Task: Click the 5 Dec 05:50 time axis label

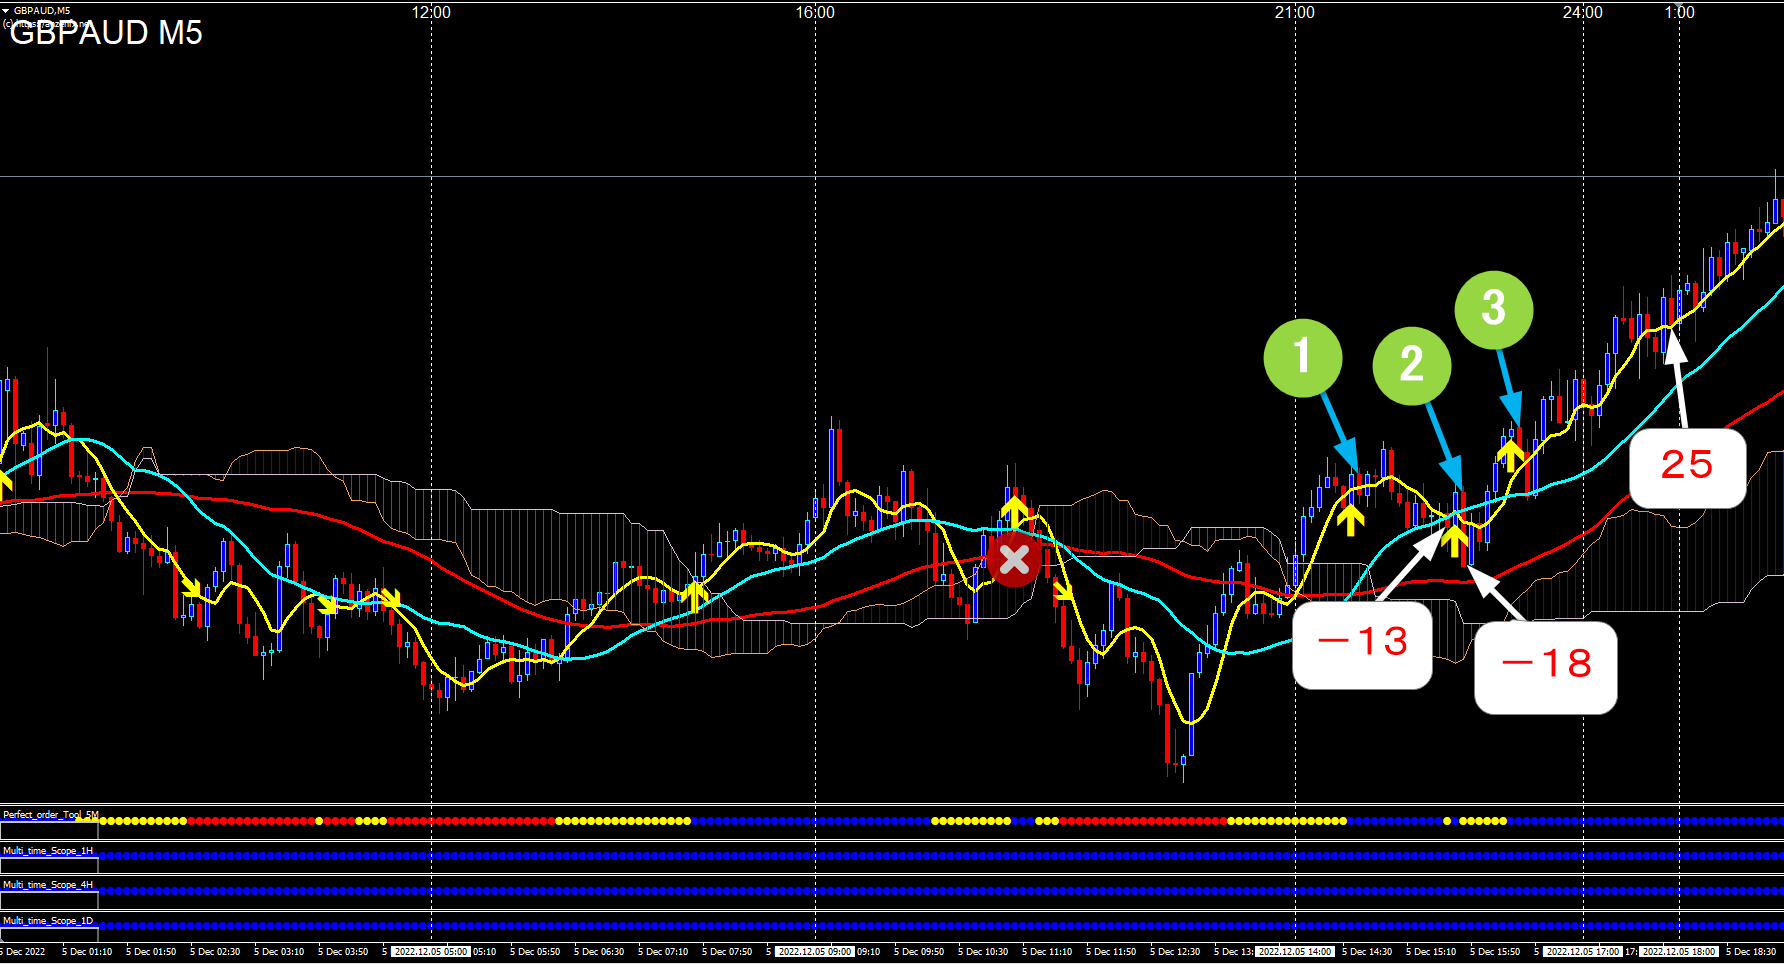Action: 535,952
